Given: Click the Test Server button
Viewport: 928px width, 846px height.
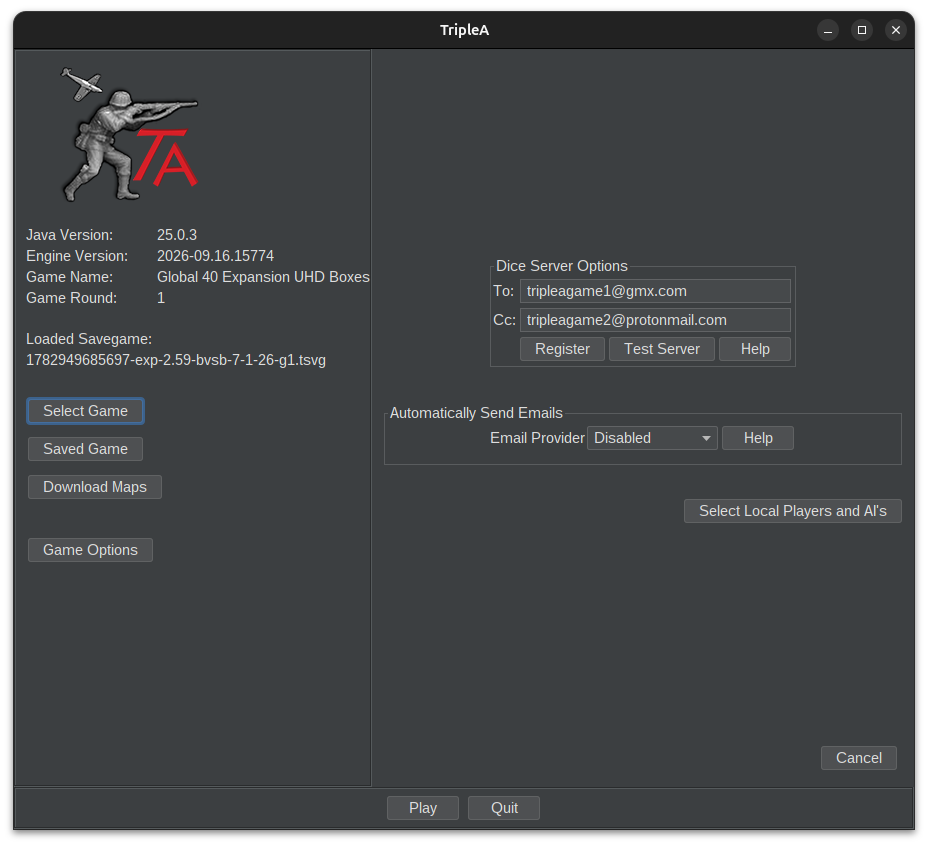Looking at the screenshot, I should click(x=662, y=349).
